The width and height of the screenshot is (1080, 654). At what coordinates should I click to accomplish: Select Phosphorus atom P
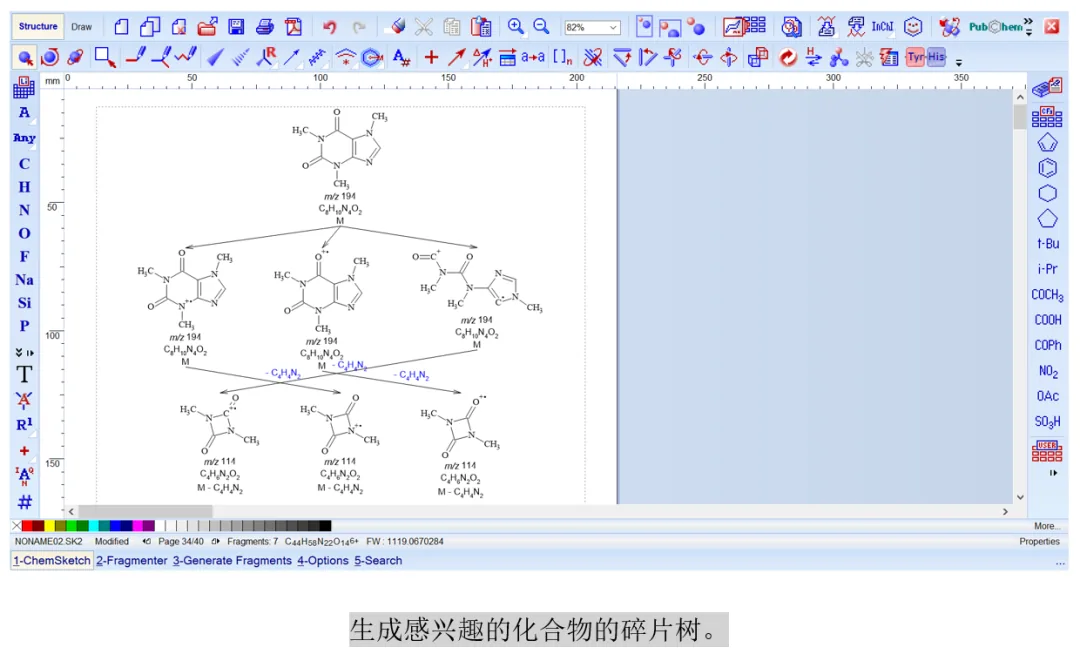point(24,326)
